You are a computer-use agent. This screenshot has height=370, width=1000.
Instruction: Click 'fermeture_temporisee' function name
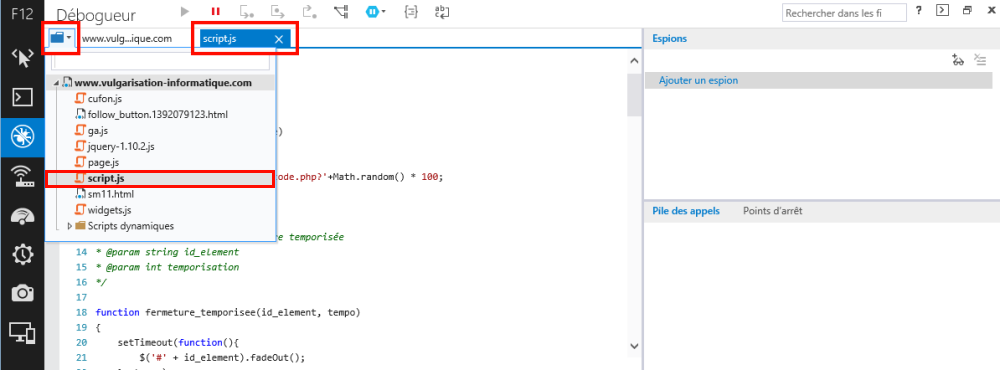[200, 313]
